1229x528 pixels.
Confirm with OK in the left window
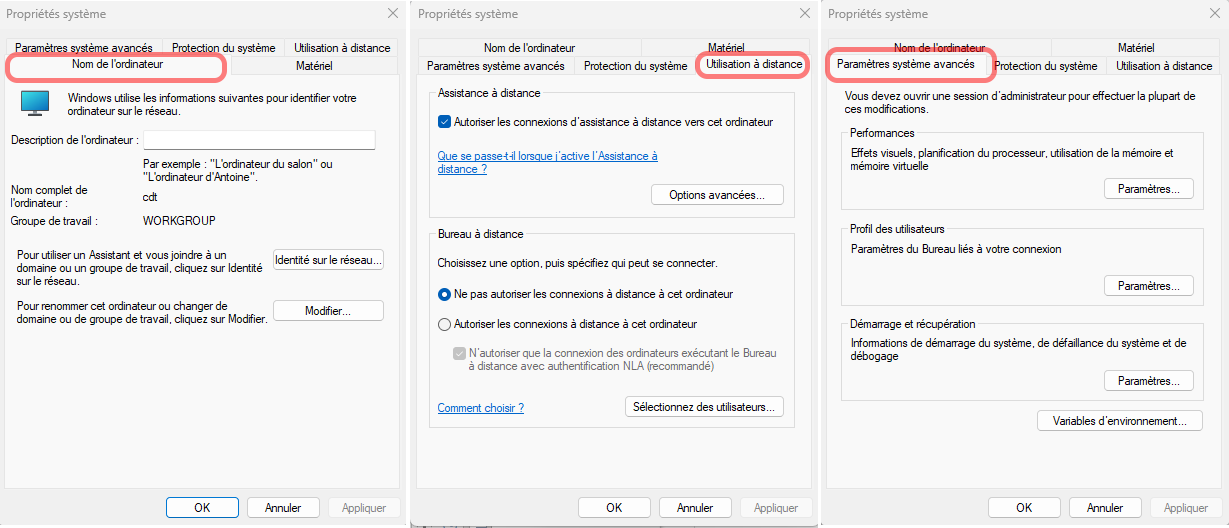[x=202, y=508]
